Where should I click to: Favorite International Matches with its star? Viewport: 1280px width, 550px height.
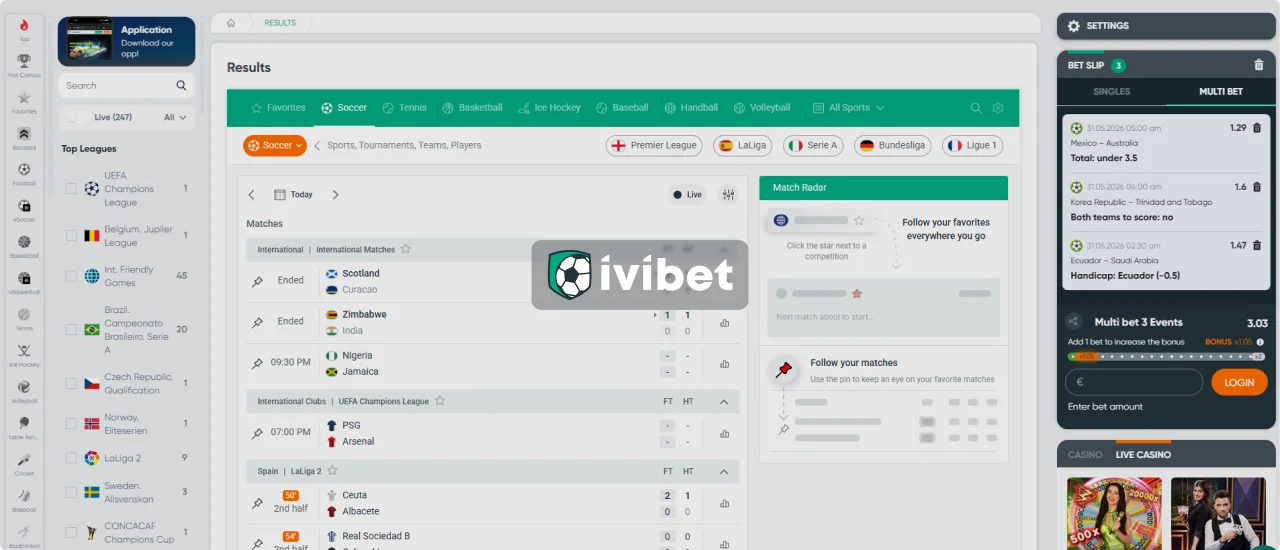coord(405,249)
